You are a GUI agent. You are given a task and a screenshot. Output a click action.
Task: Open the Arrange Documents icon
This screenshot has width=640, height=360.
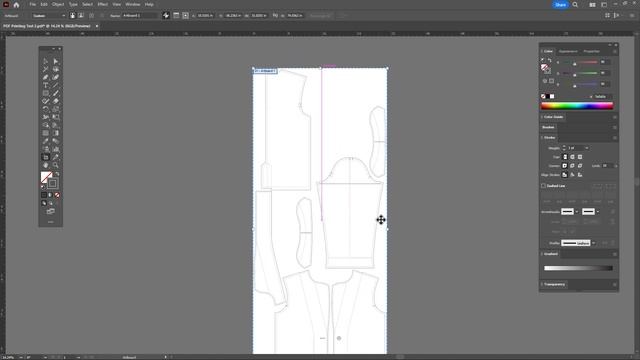[x=592, y=5]
